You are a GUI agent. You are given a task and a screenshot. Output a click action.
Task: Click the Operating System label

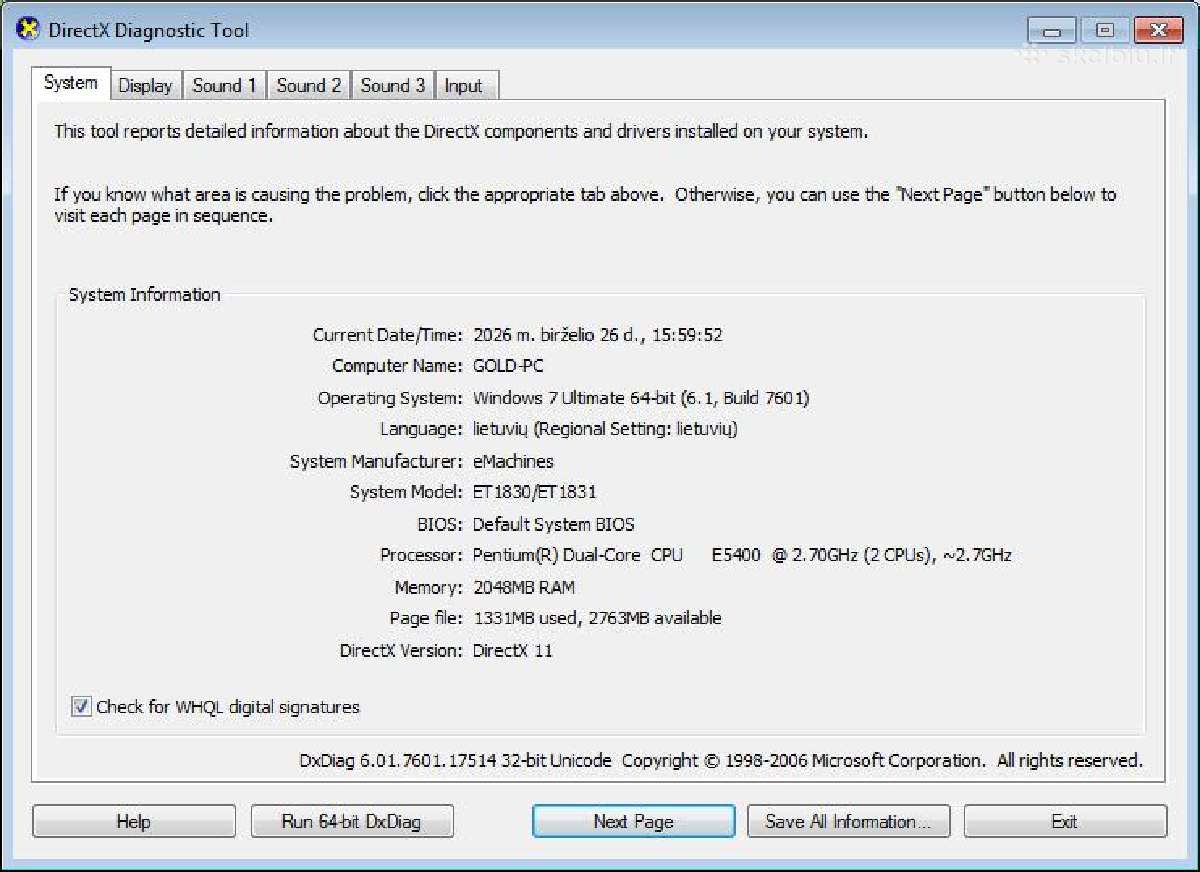point(391,398)
